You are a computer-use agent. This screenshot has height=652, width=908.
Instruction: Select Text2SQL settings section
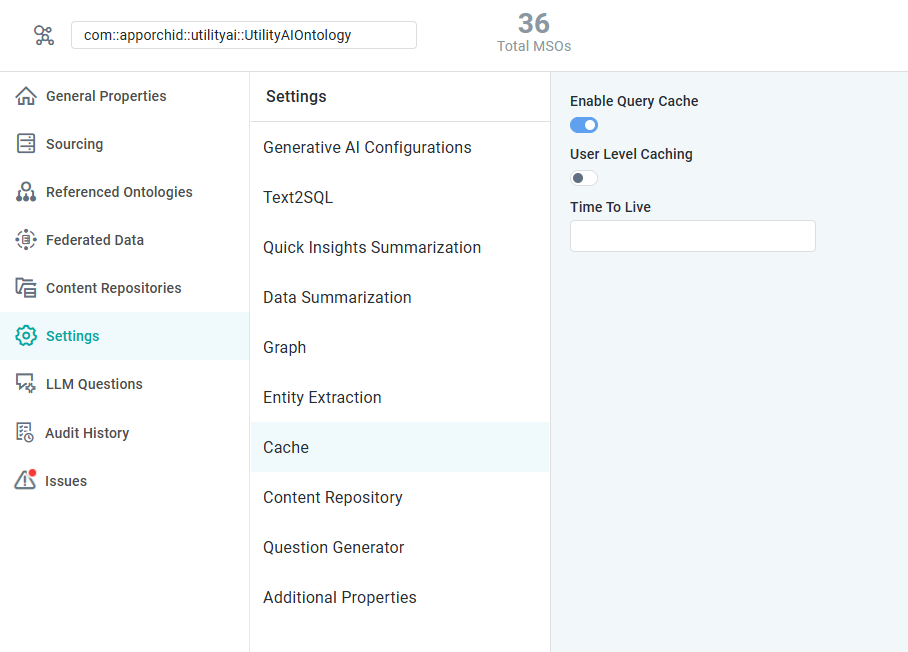coord(298,197)
